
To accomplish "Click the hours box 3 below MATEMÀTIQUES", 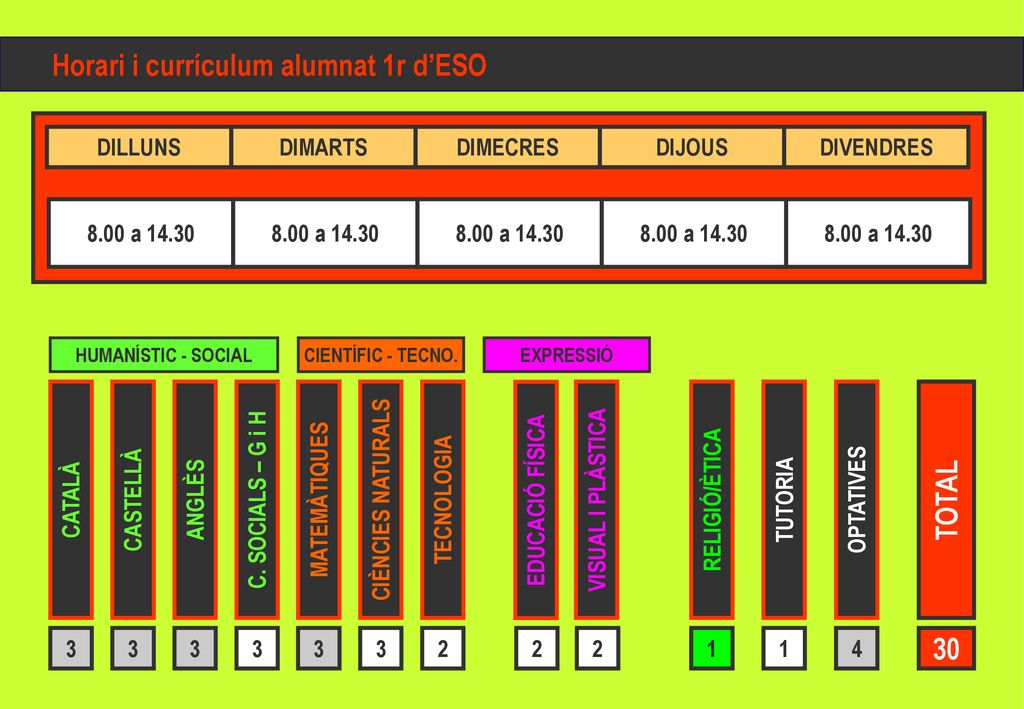I will coord(319,648).
